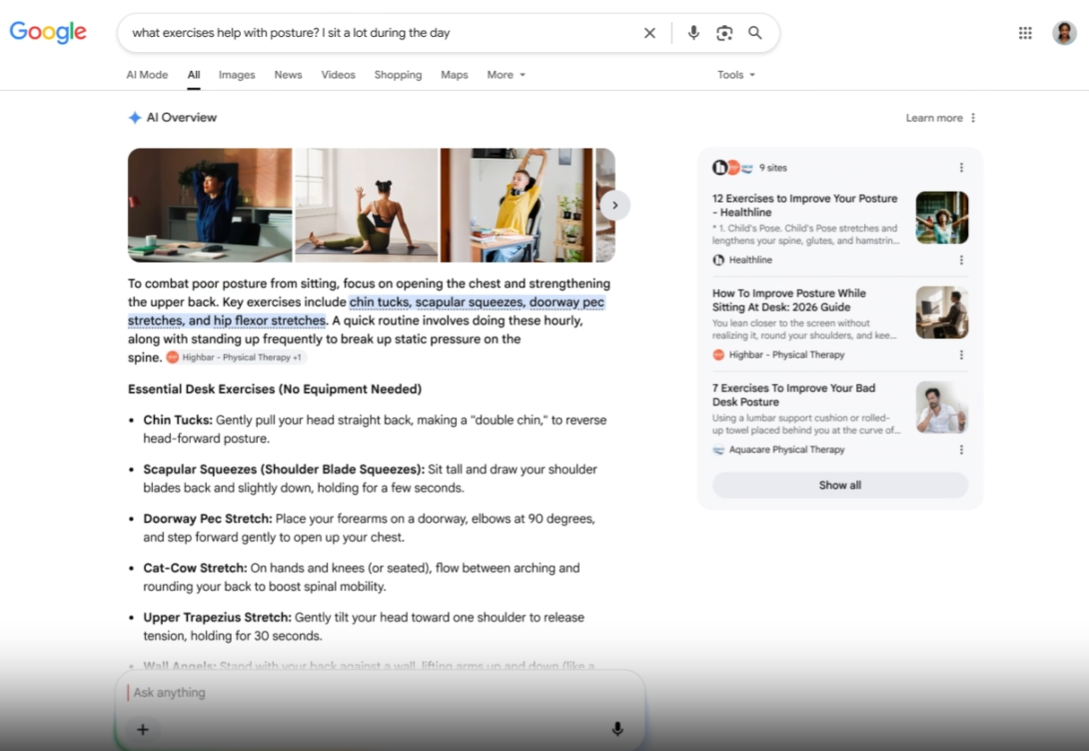Click the AI Overview sparkle icon

click(x=135, y=117)
